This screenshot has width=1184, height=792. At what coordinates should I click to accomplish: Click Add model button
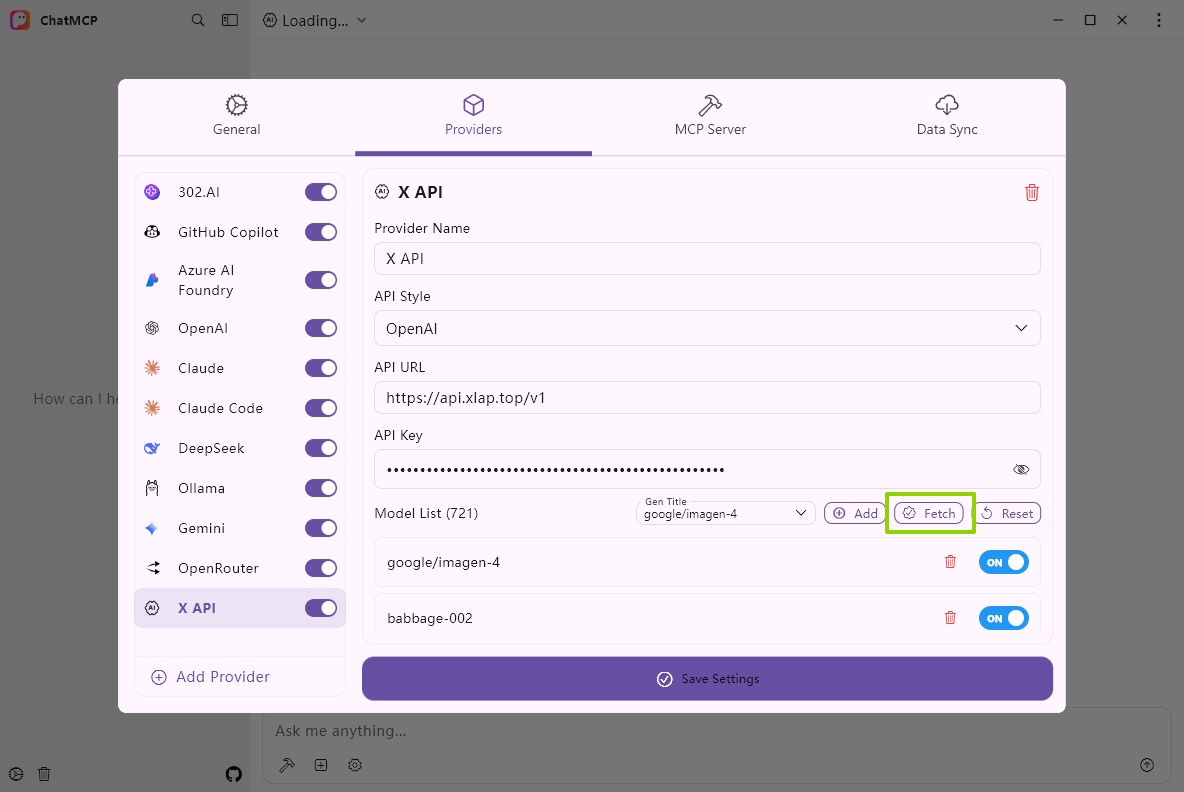855,513
